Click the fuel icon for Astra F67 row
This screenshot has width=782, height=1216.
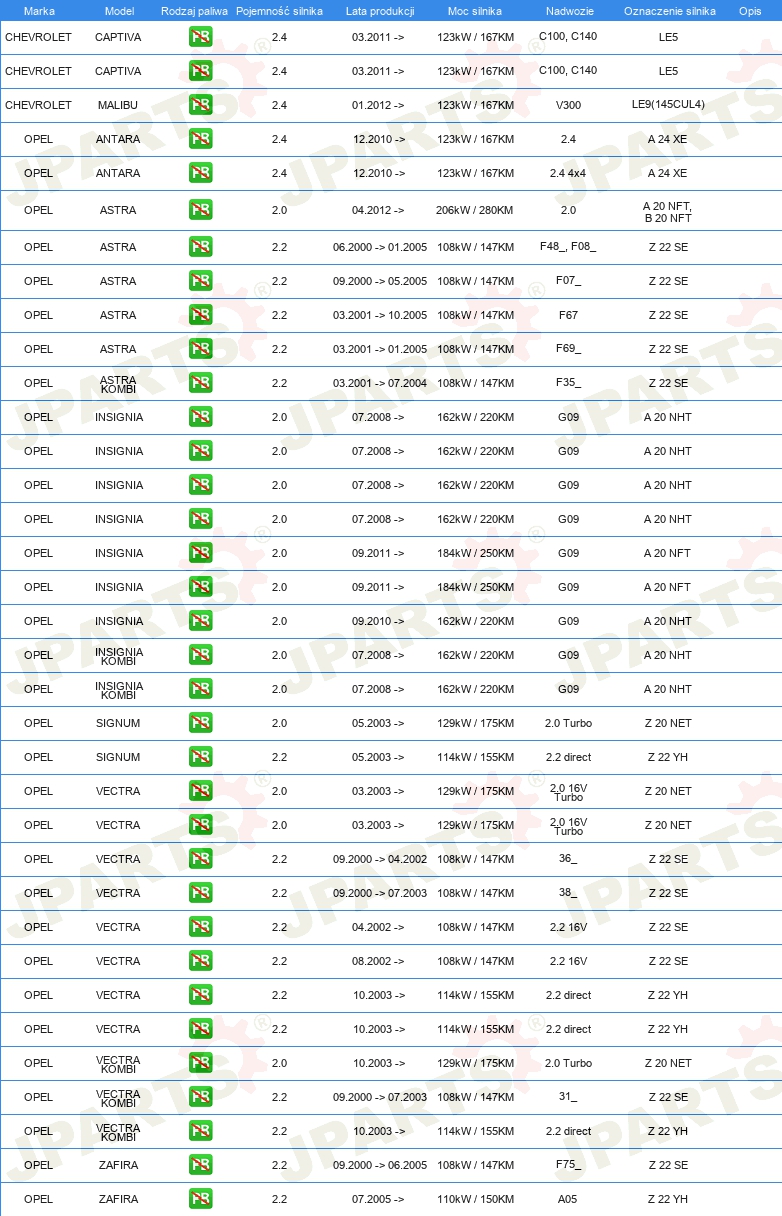point(201,315)
